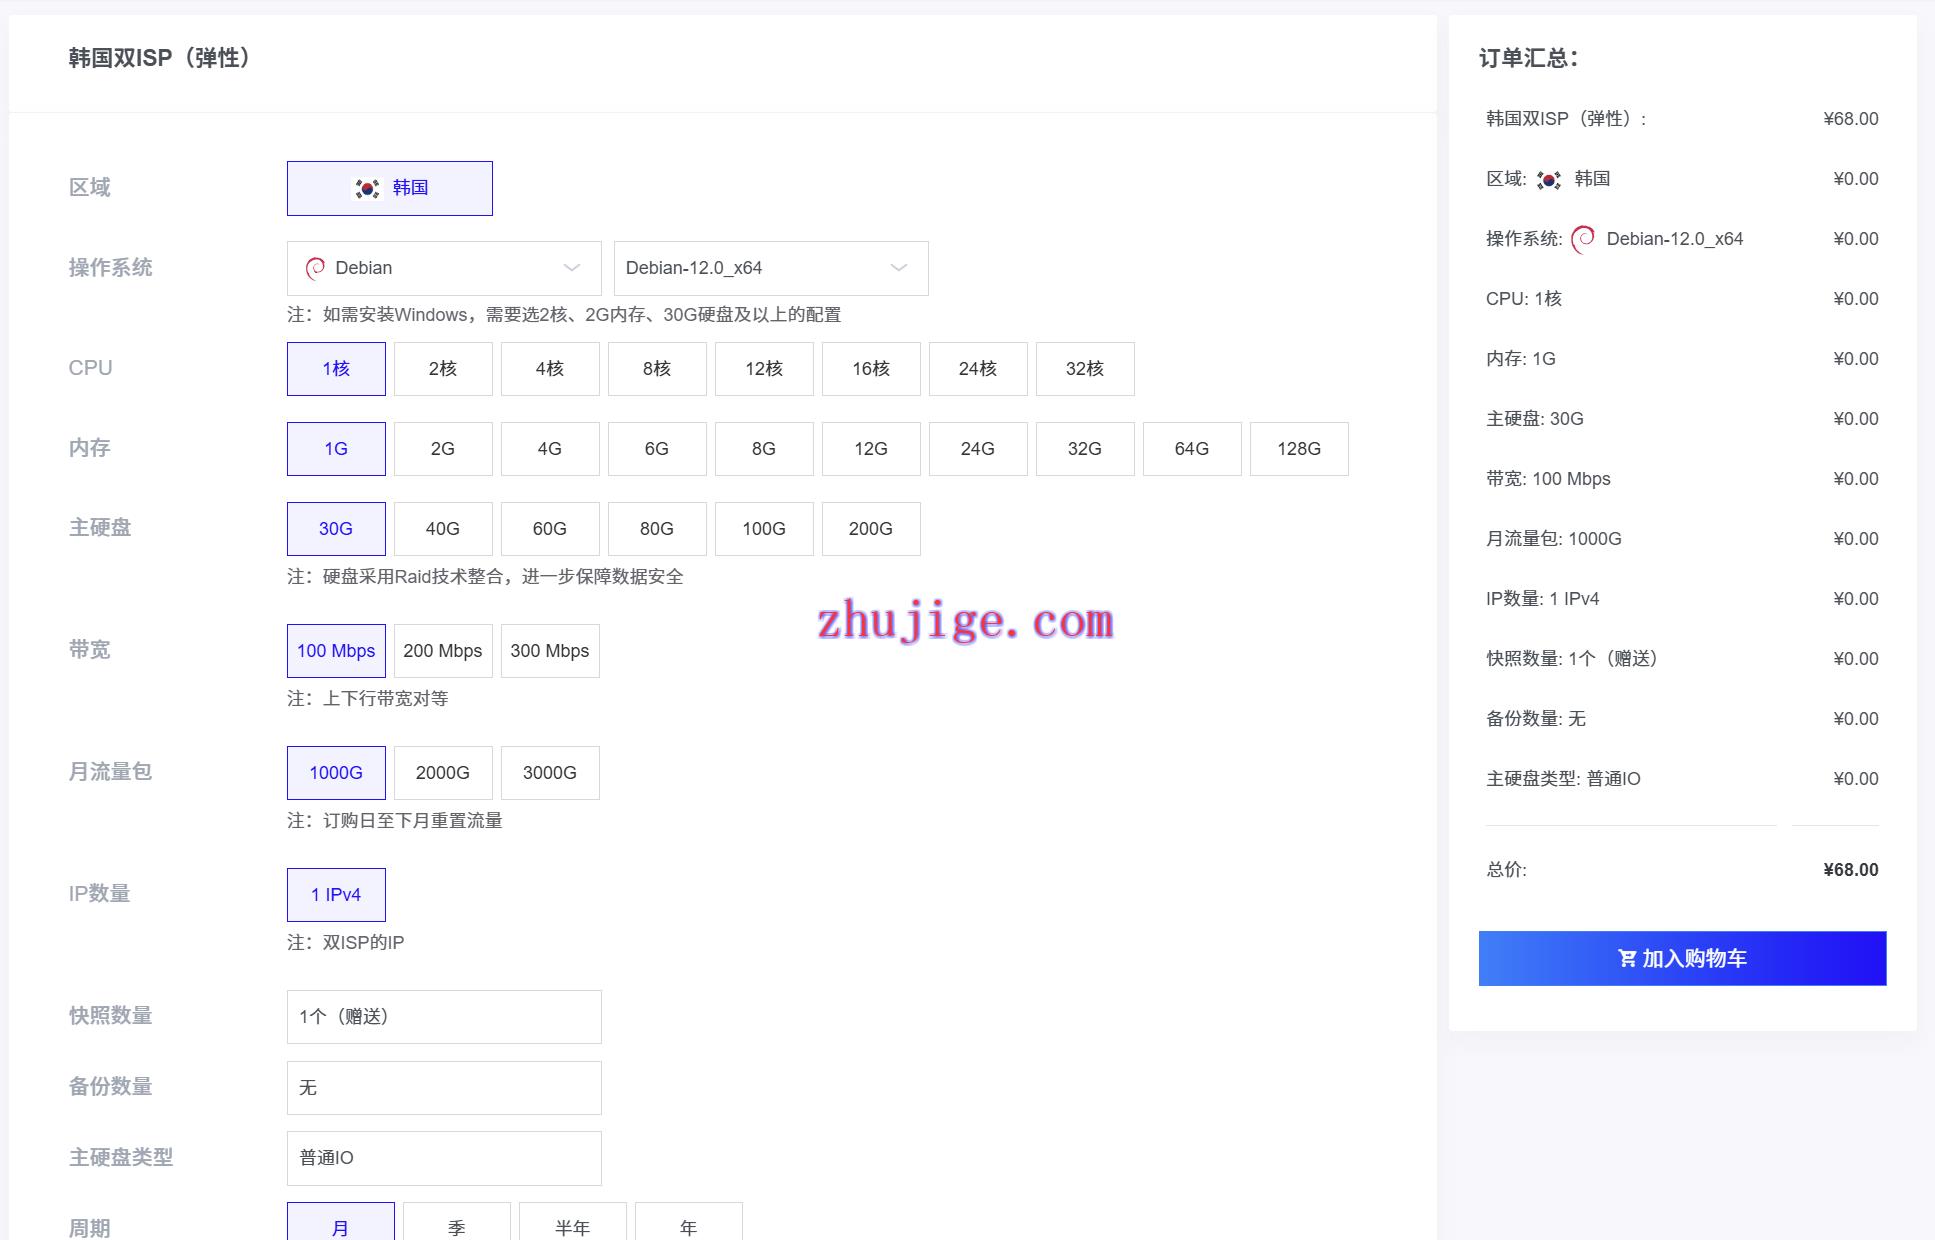This screenshot has width=1935, height=1240.
Task: Switch billing cycle to 半年
Action: click(572, 1226)
